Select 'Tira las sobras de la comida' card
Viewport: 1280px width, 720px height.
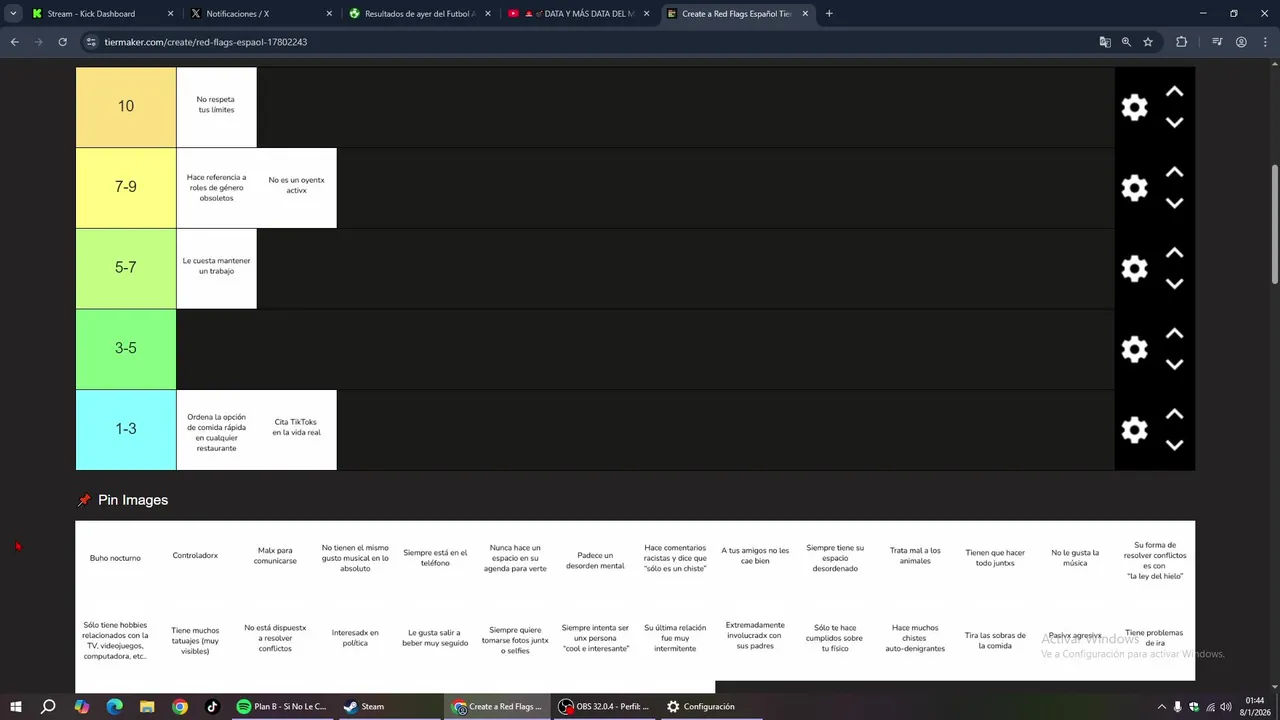(x=995, y=640)
